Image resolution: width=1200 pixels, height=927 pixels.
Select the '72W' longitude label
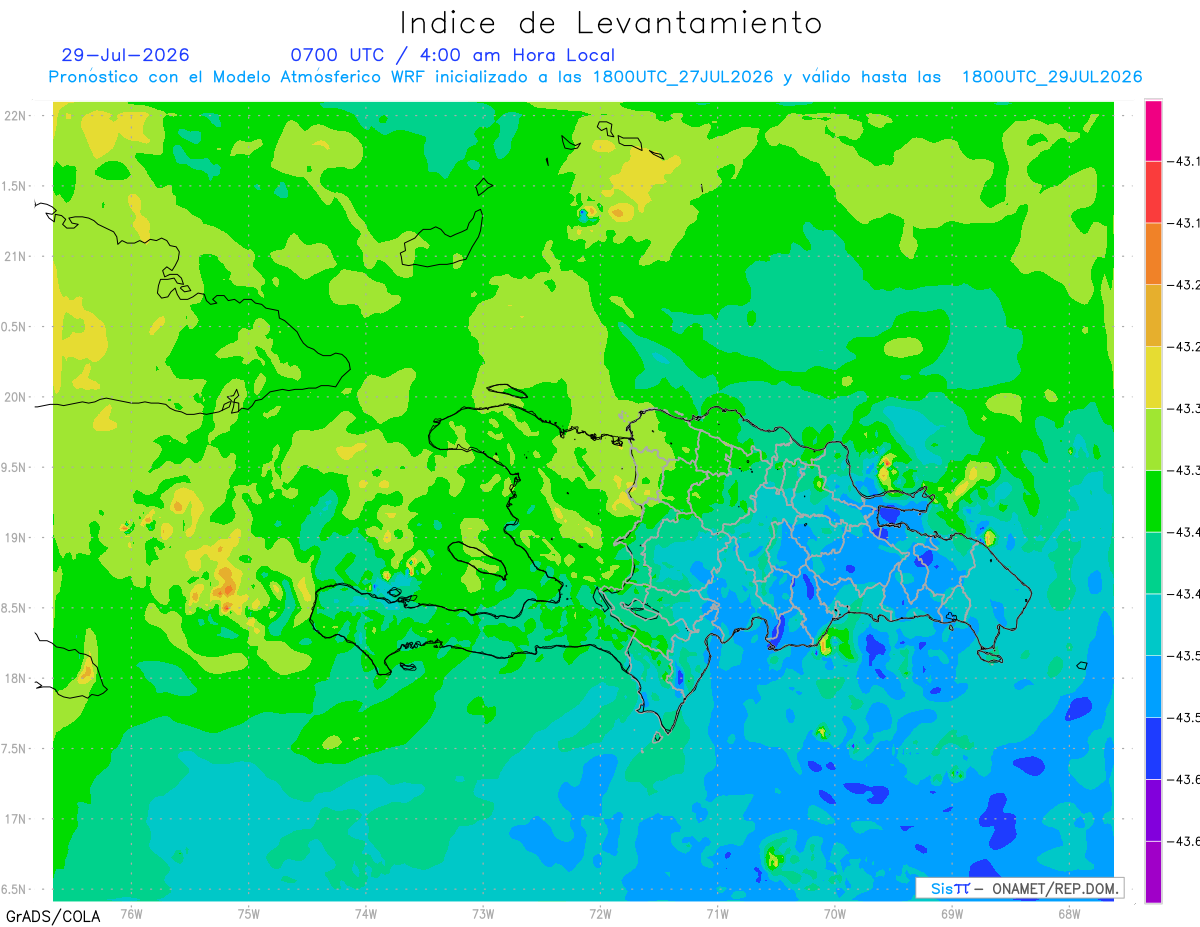coord(600,914)
